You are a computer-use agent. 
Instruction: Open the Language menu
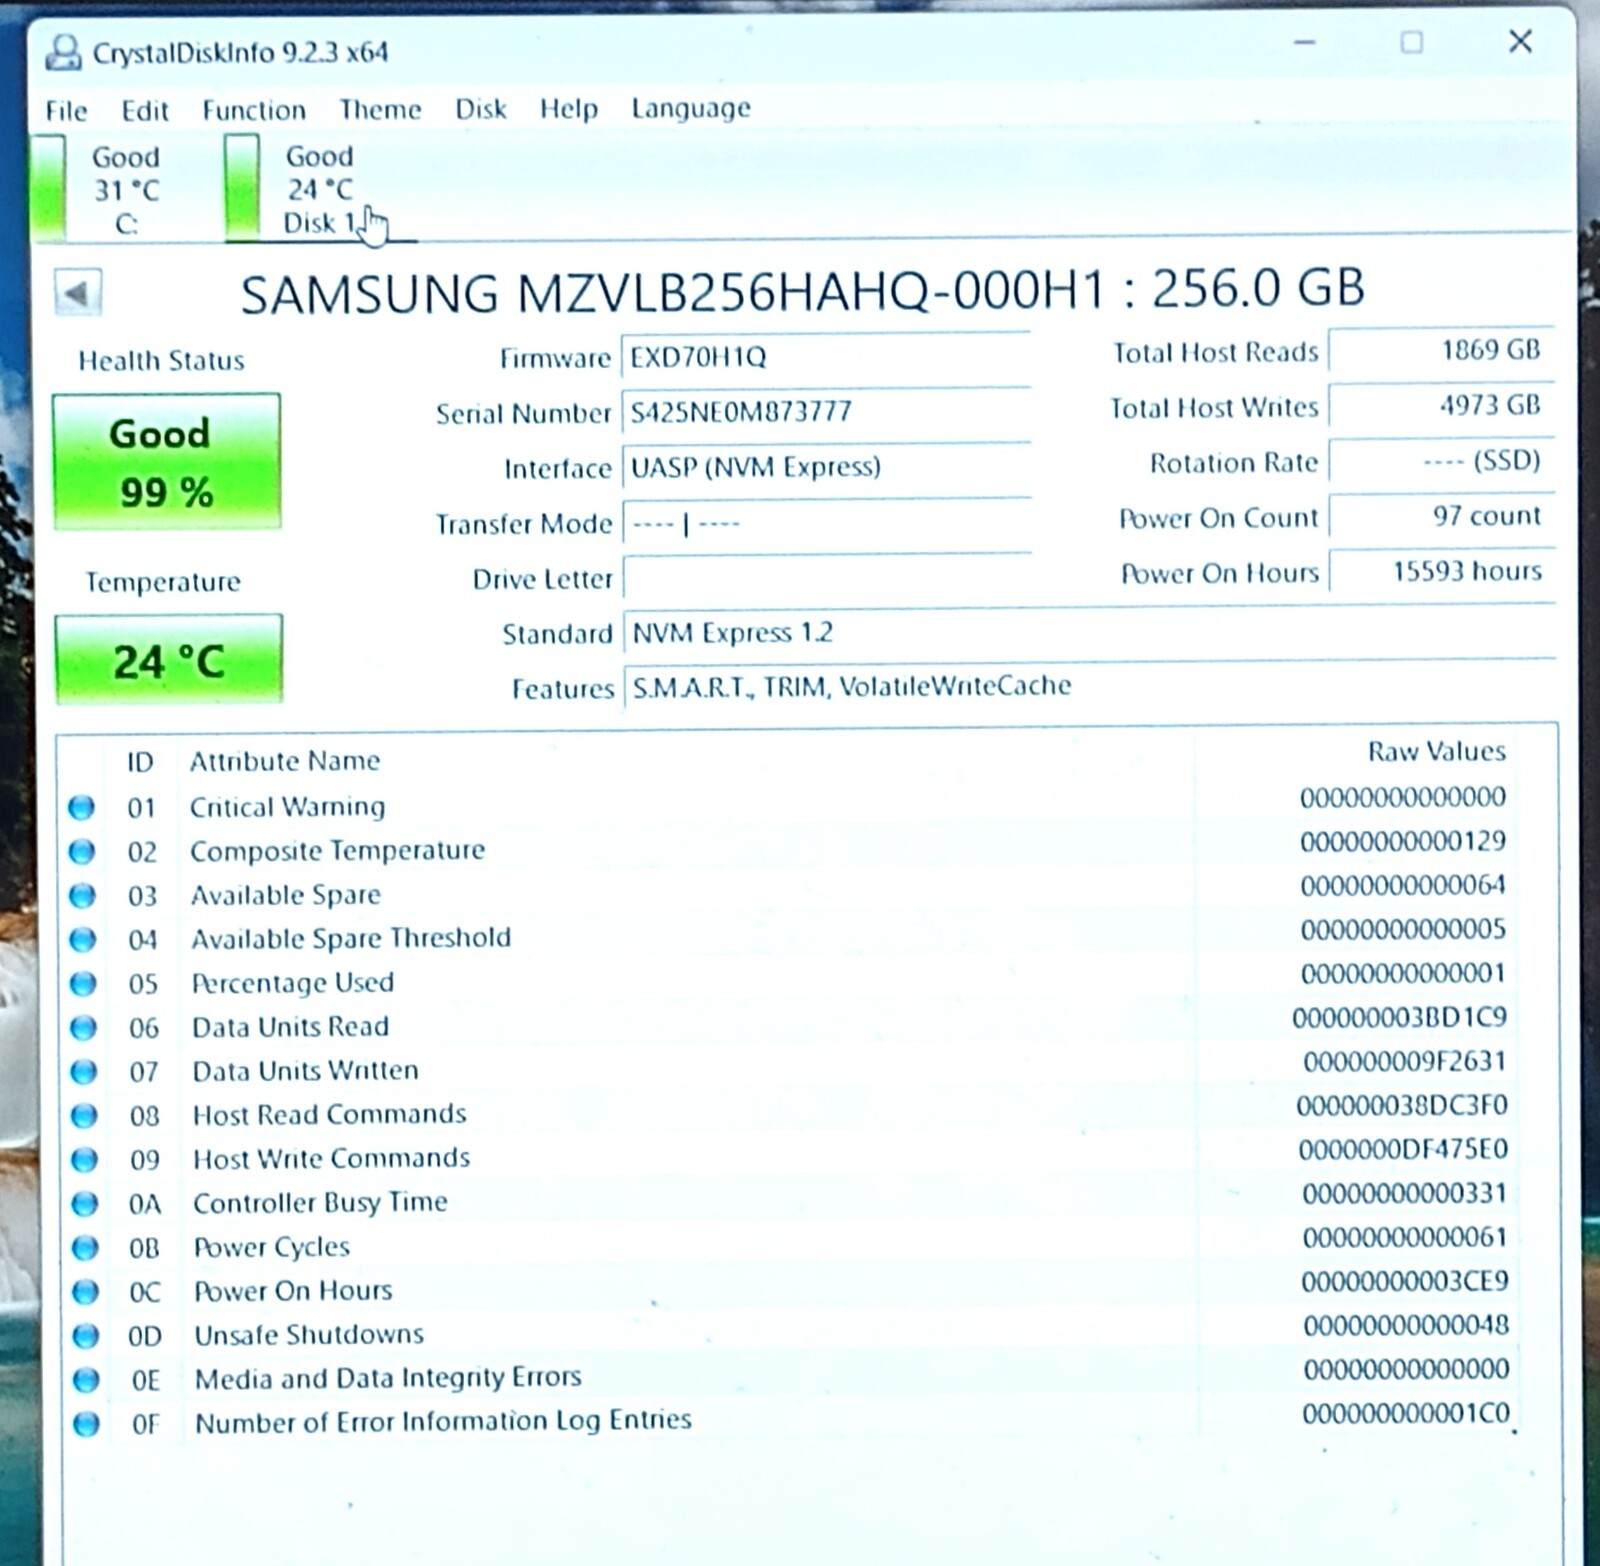[691, 108]
